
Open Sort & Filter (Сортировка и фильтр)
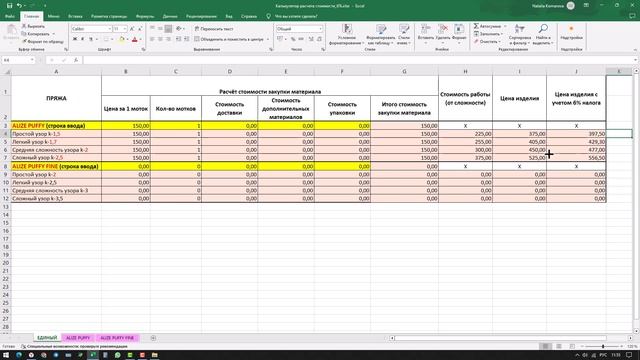520,34
